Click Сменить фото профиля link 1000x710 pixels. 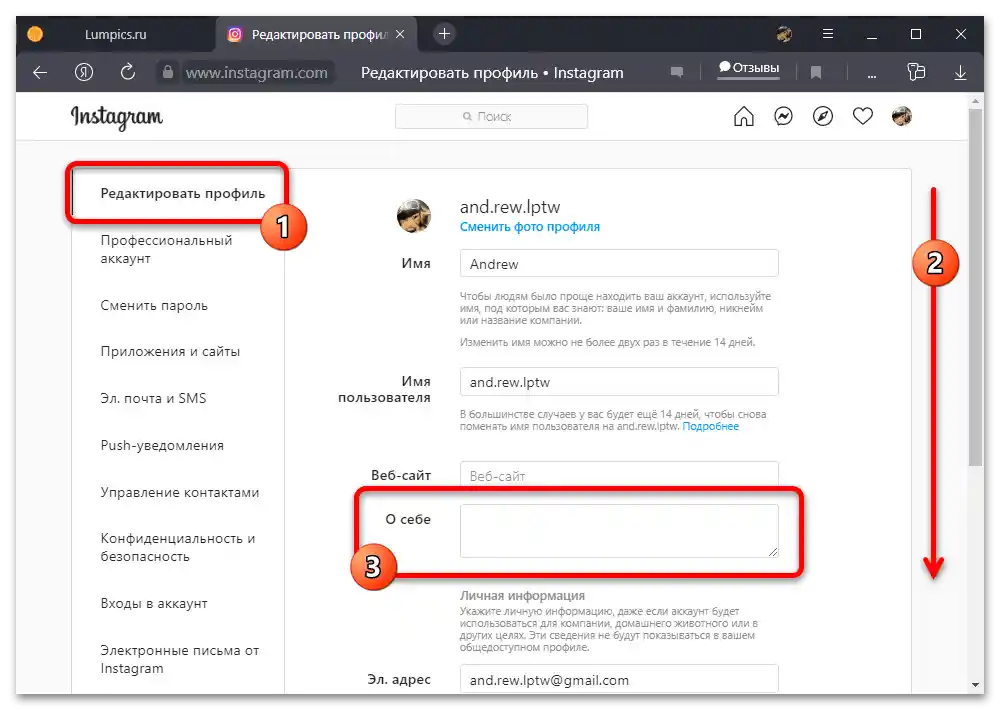529,226
